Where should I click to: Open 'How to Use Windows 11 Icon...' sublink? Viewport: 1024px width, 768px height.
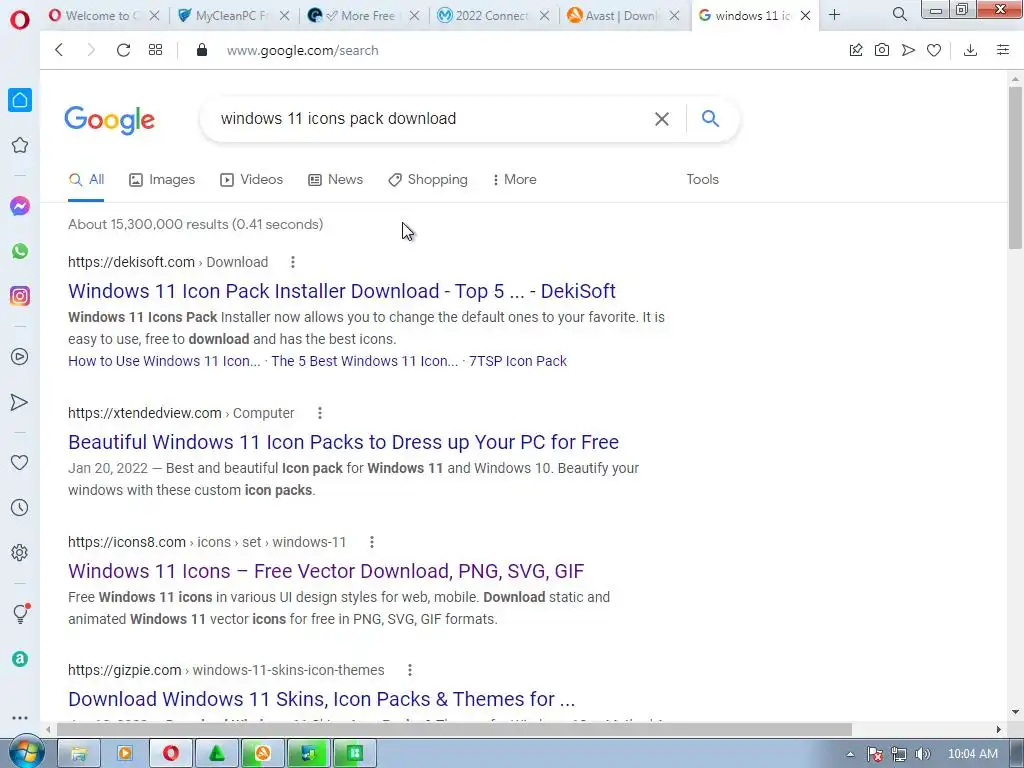point(164,361)
